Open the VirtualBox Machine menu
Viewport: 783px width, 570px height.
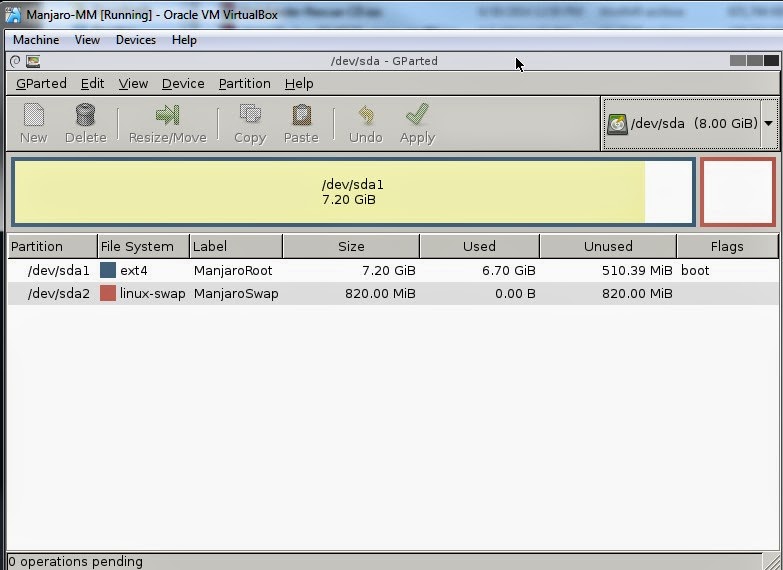(36, 40)
